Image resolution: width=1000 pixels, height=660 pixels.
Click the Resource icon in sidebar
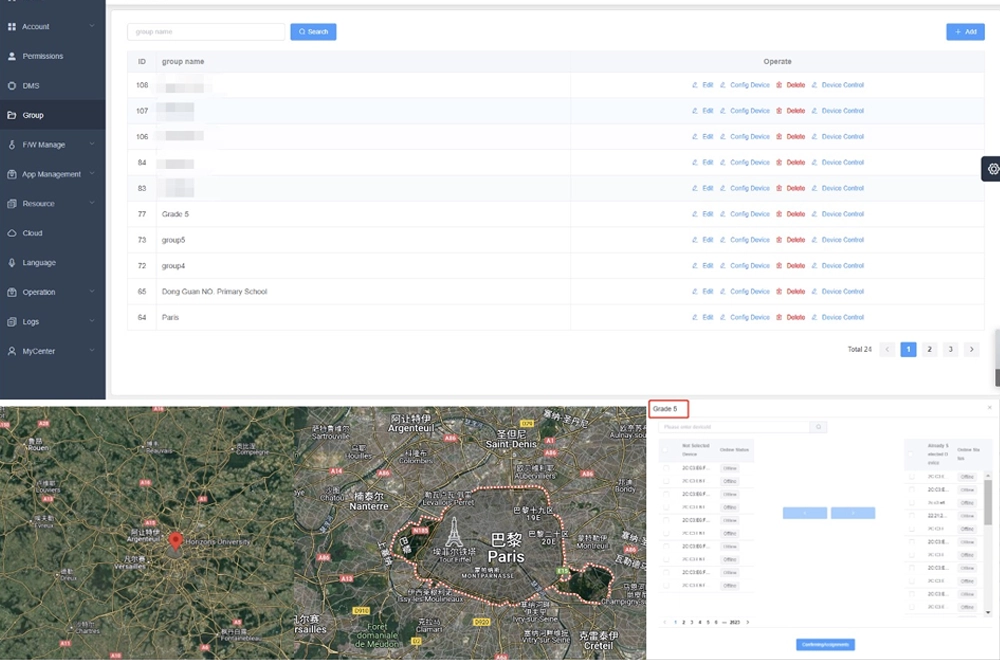(11, 203)
